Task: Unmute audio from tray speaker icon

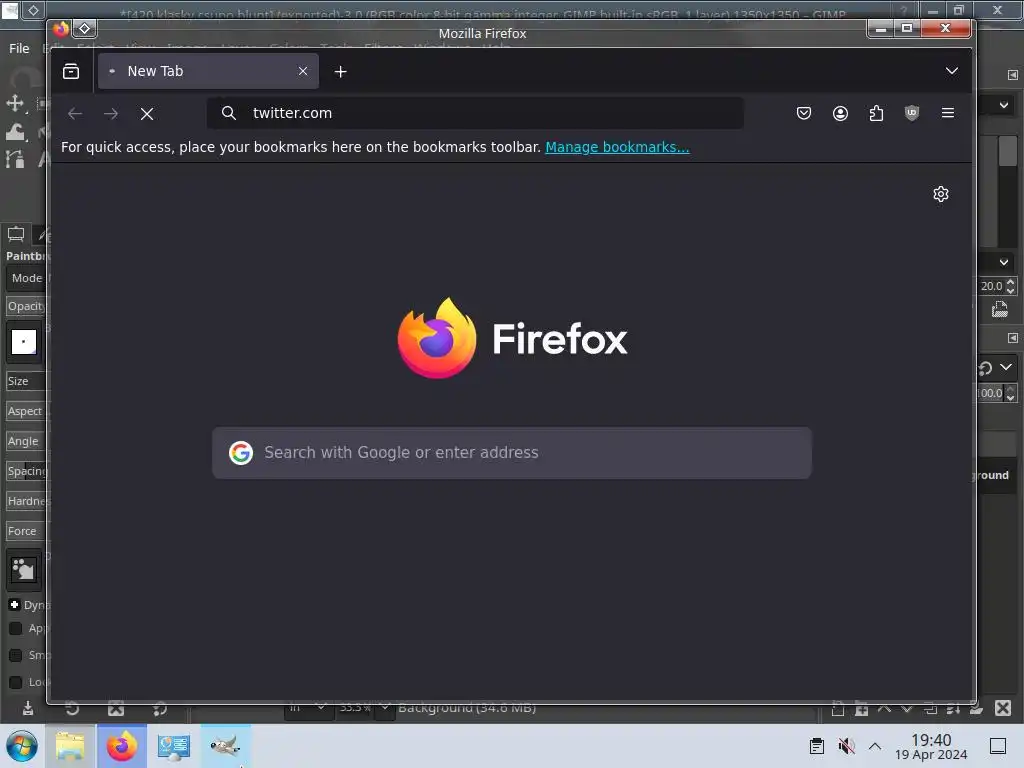Action: click(846, 746)
